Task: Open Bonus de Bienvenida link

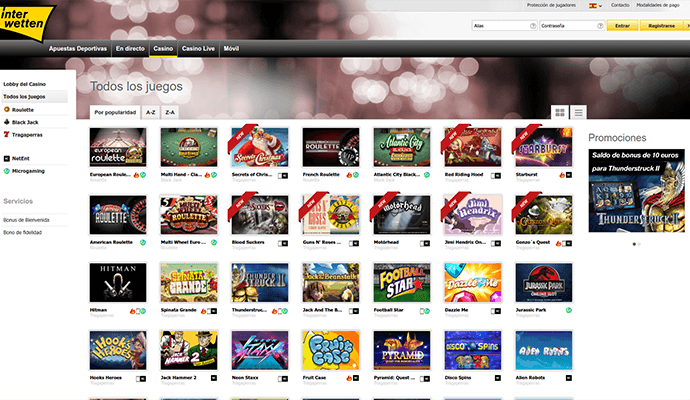Action: [x=26, y=219]
